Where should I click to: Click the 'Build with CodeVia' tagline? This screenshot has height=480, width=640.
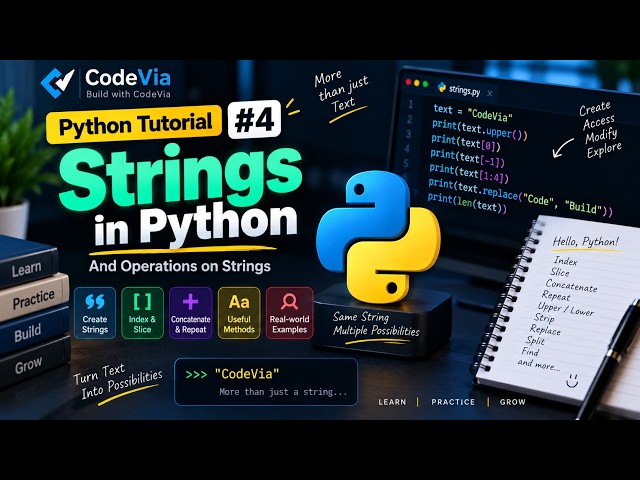pos(128,94)
